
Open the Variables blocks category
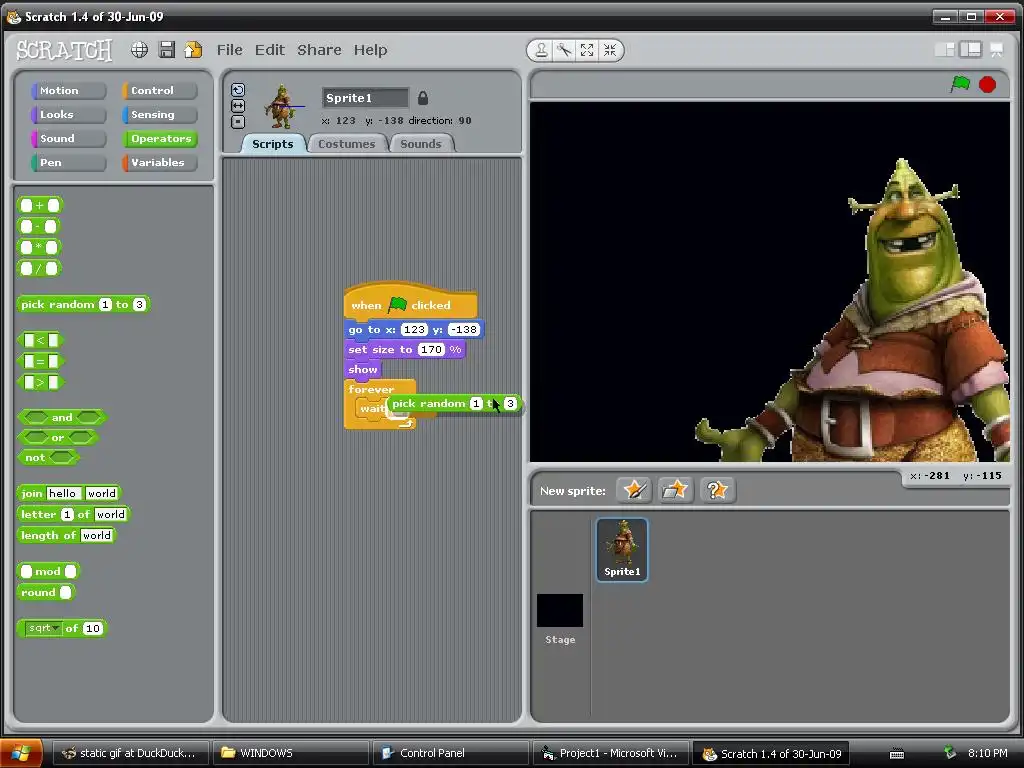[159, 163]
